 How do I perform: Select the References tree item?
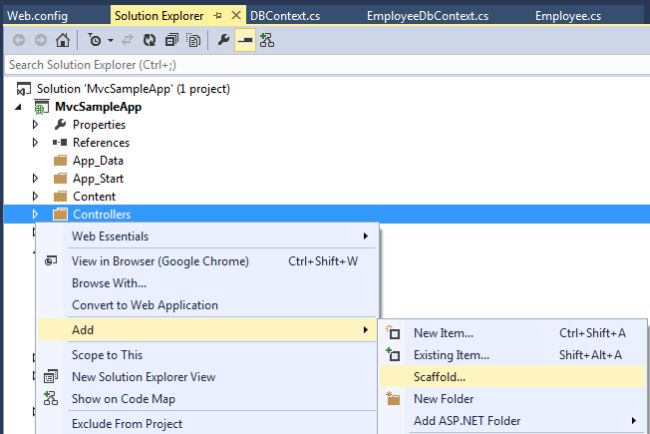(101, 143)
